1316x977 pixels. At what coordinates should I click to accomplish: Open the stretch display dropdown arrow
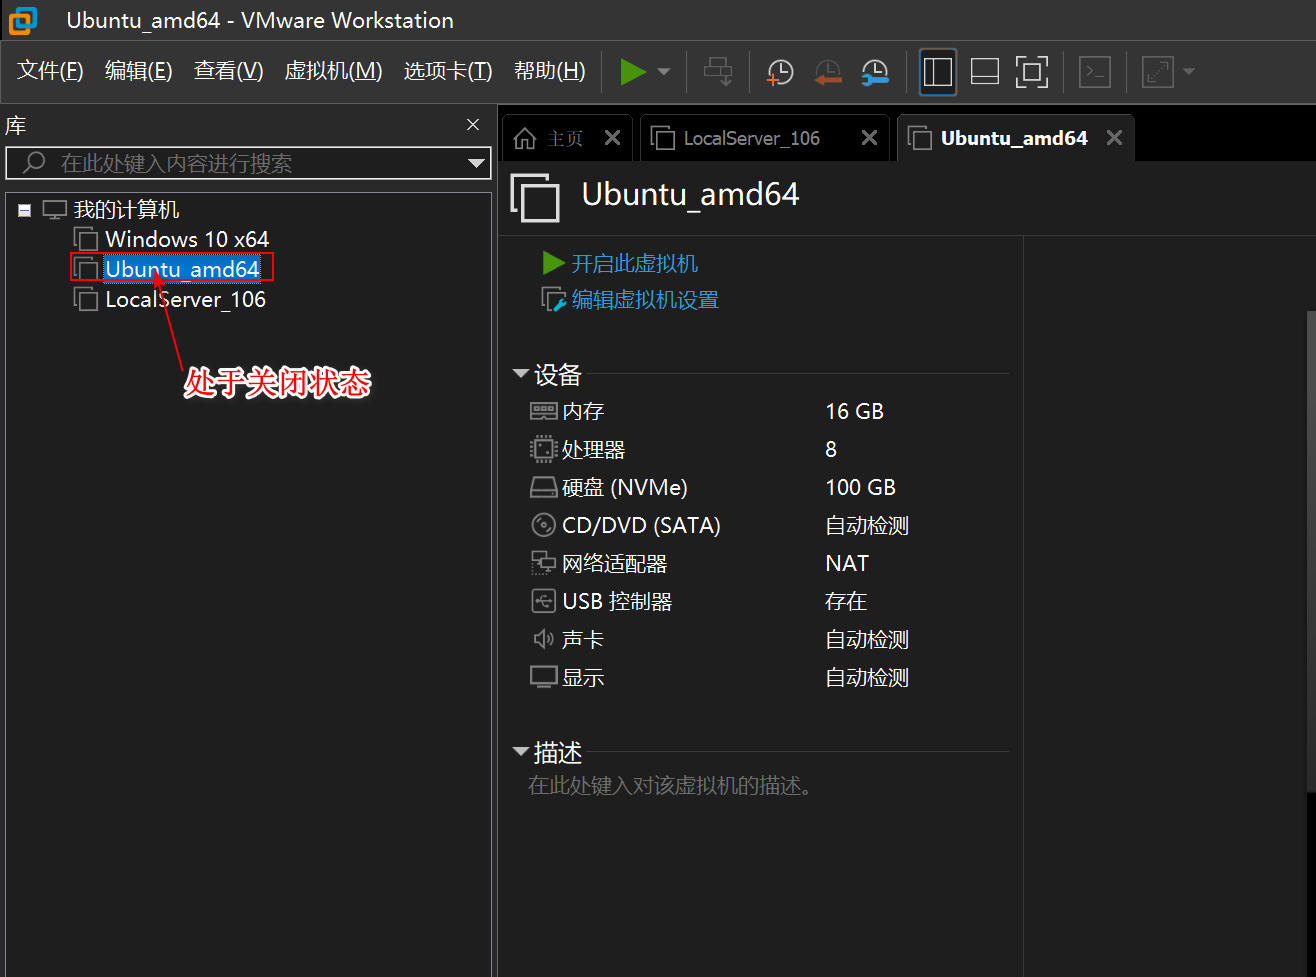[1188, 72]
